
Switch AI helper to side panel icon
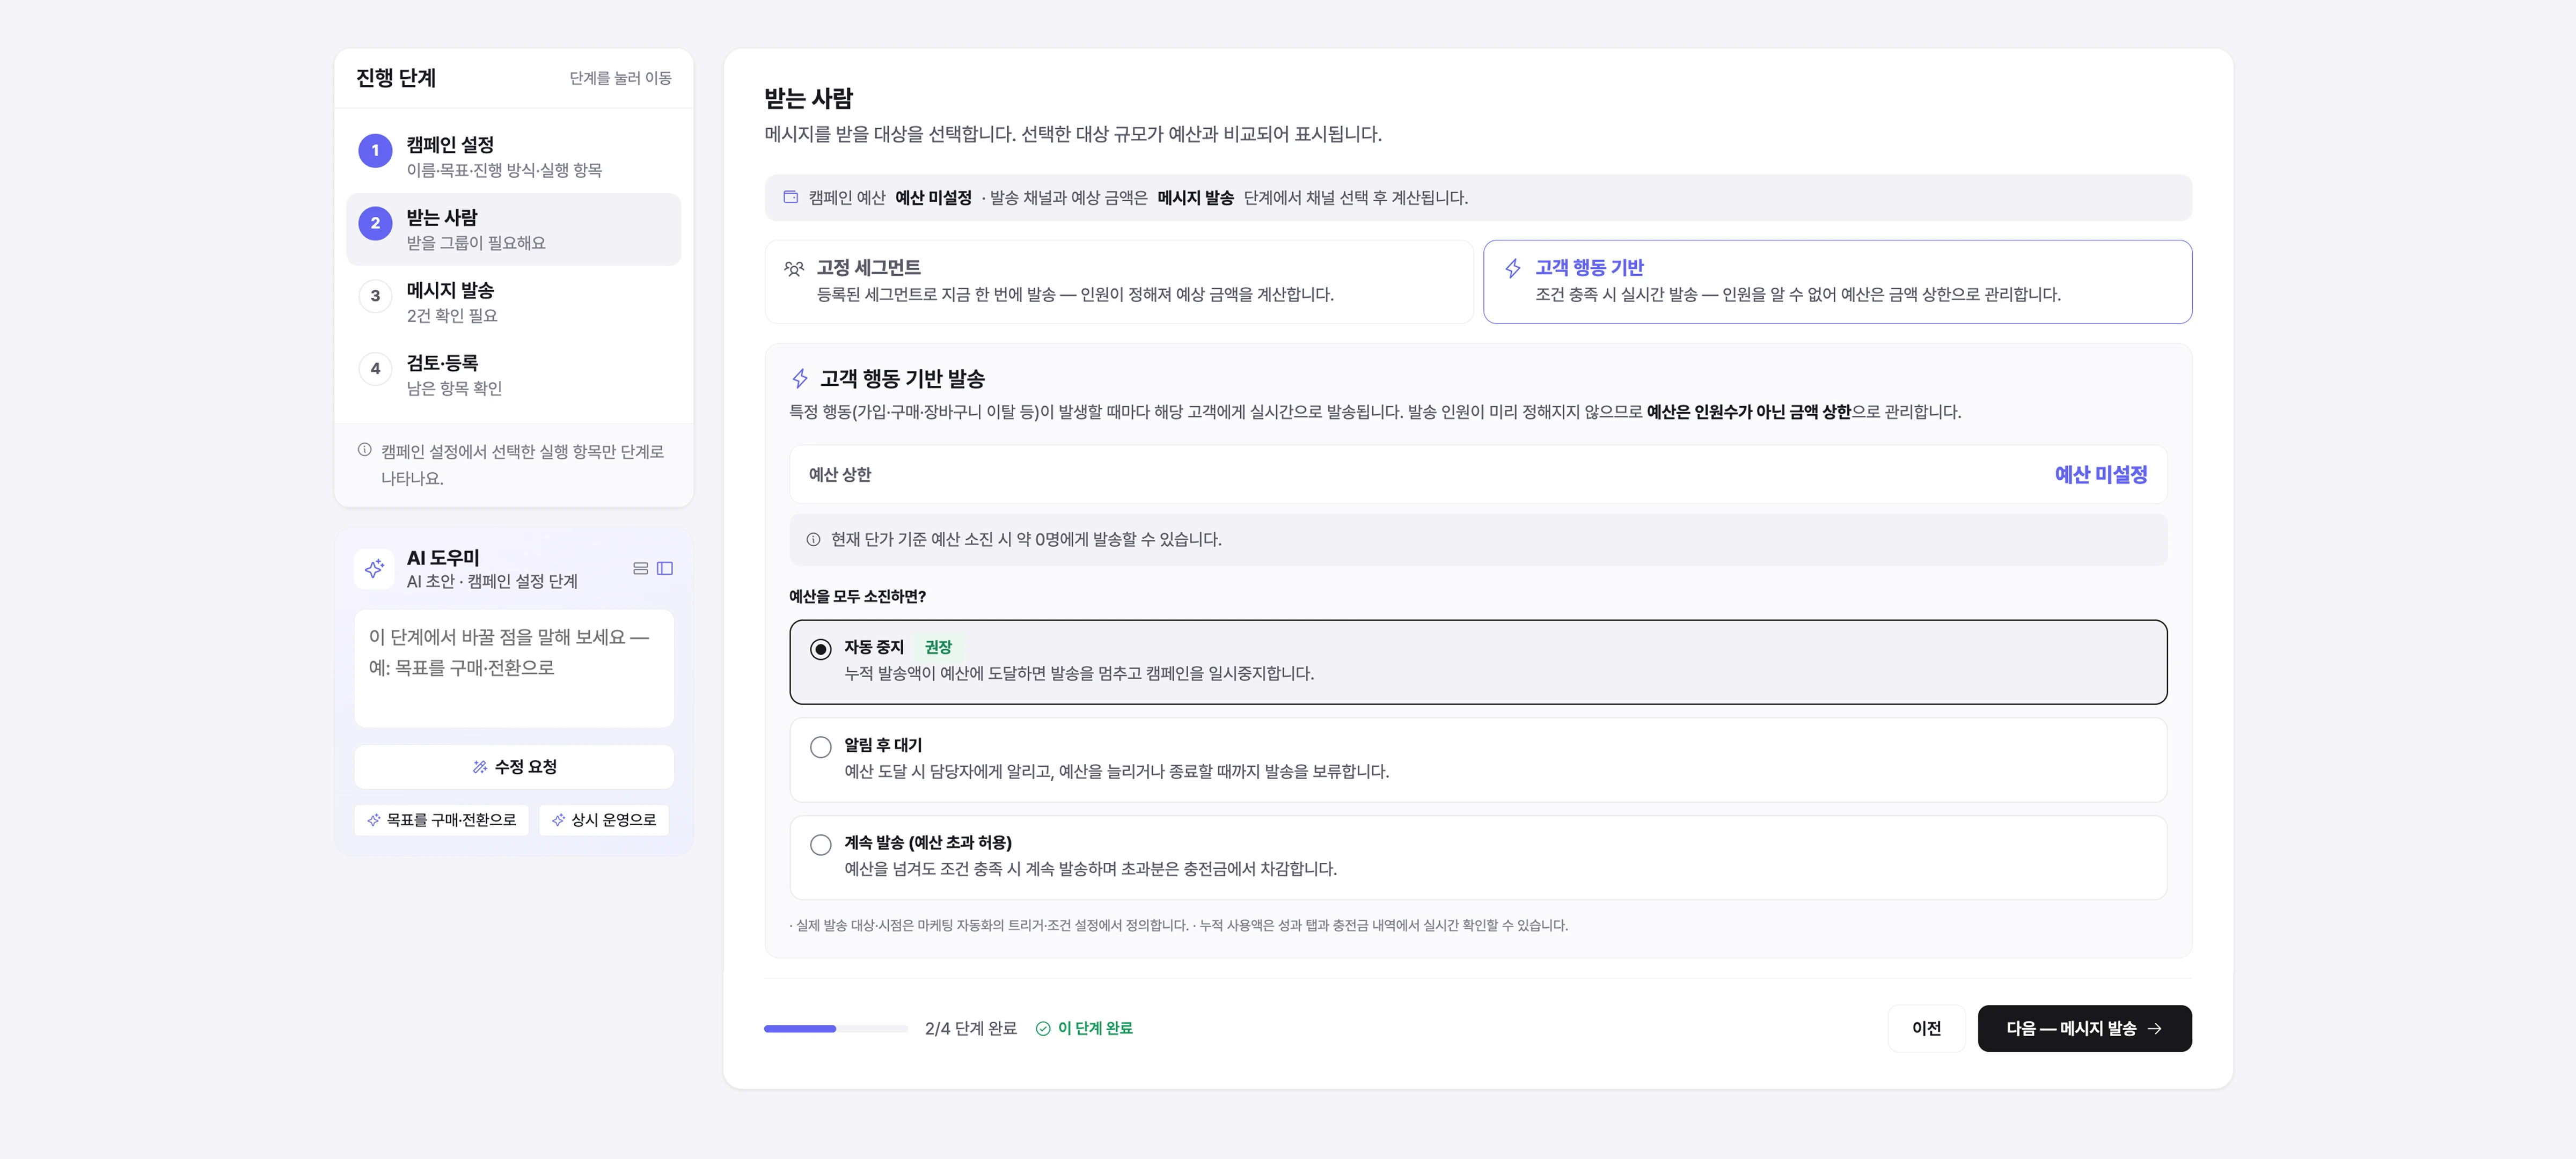point(665,568)
